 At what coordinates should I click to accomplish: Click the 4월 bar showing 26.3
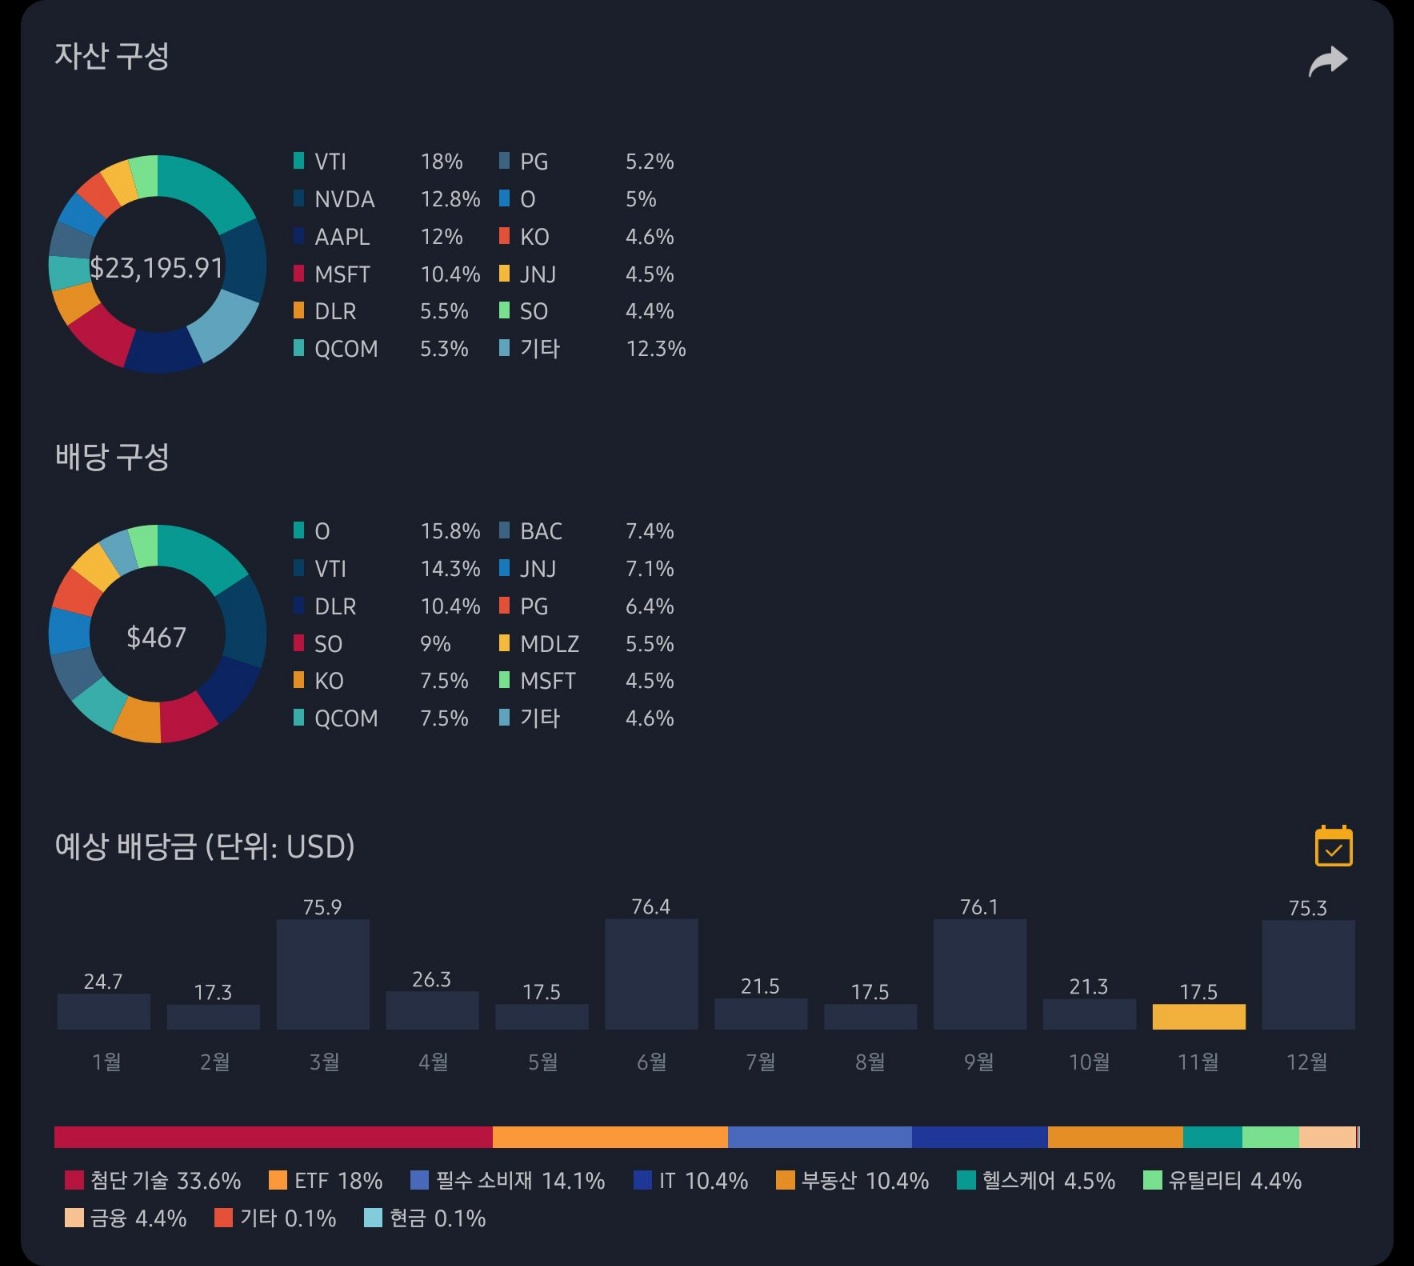point(432,1010)
